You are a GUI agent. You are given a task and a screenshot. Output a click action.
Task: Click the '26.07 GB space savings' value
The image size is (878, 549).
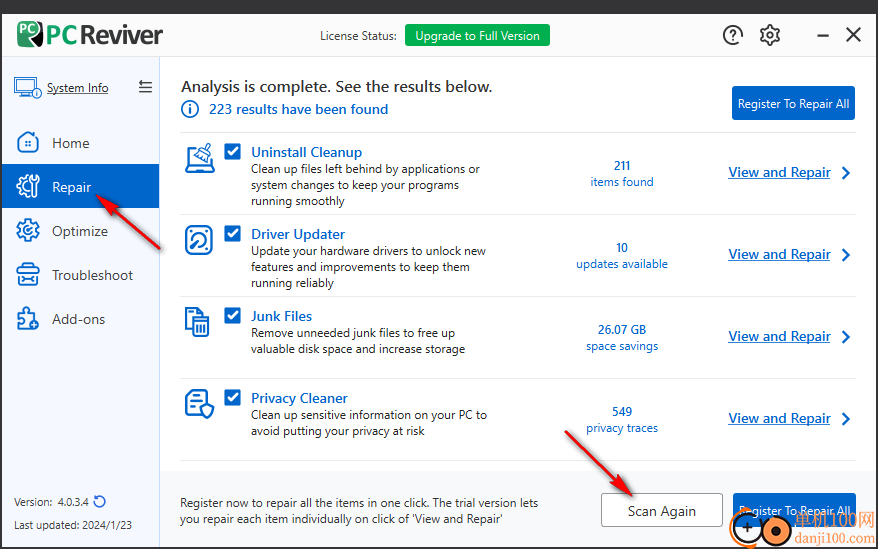coord(622,338)
